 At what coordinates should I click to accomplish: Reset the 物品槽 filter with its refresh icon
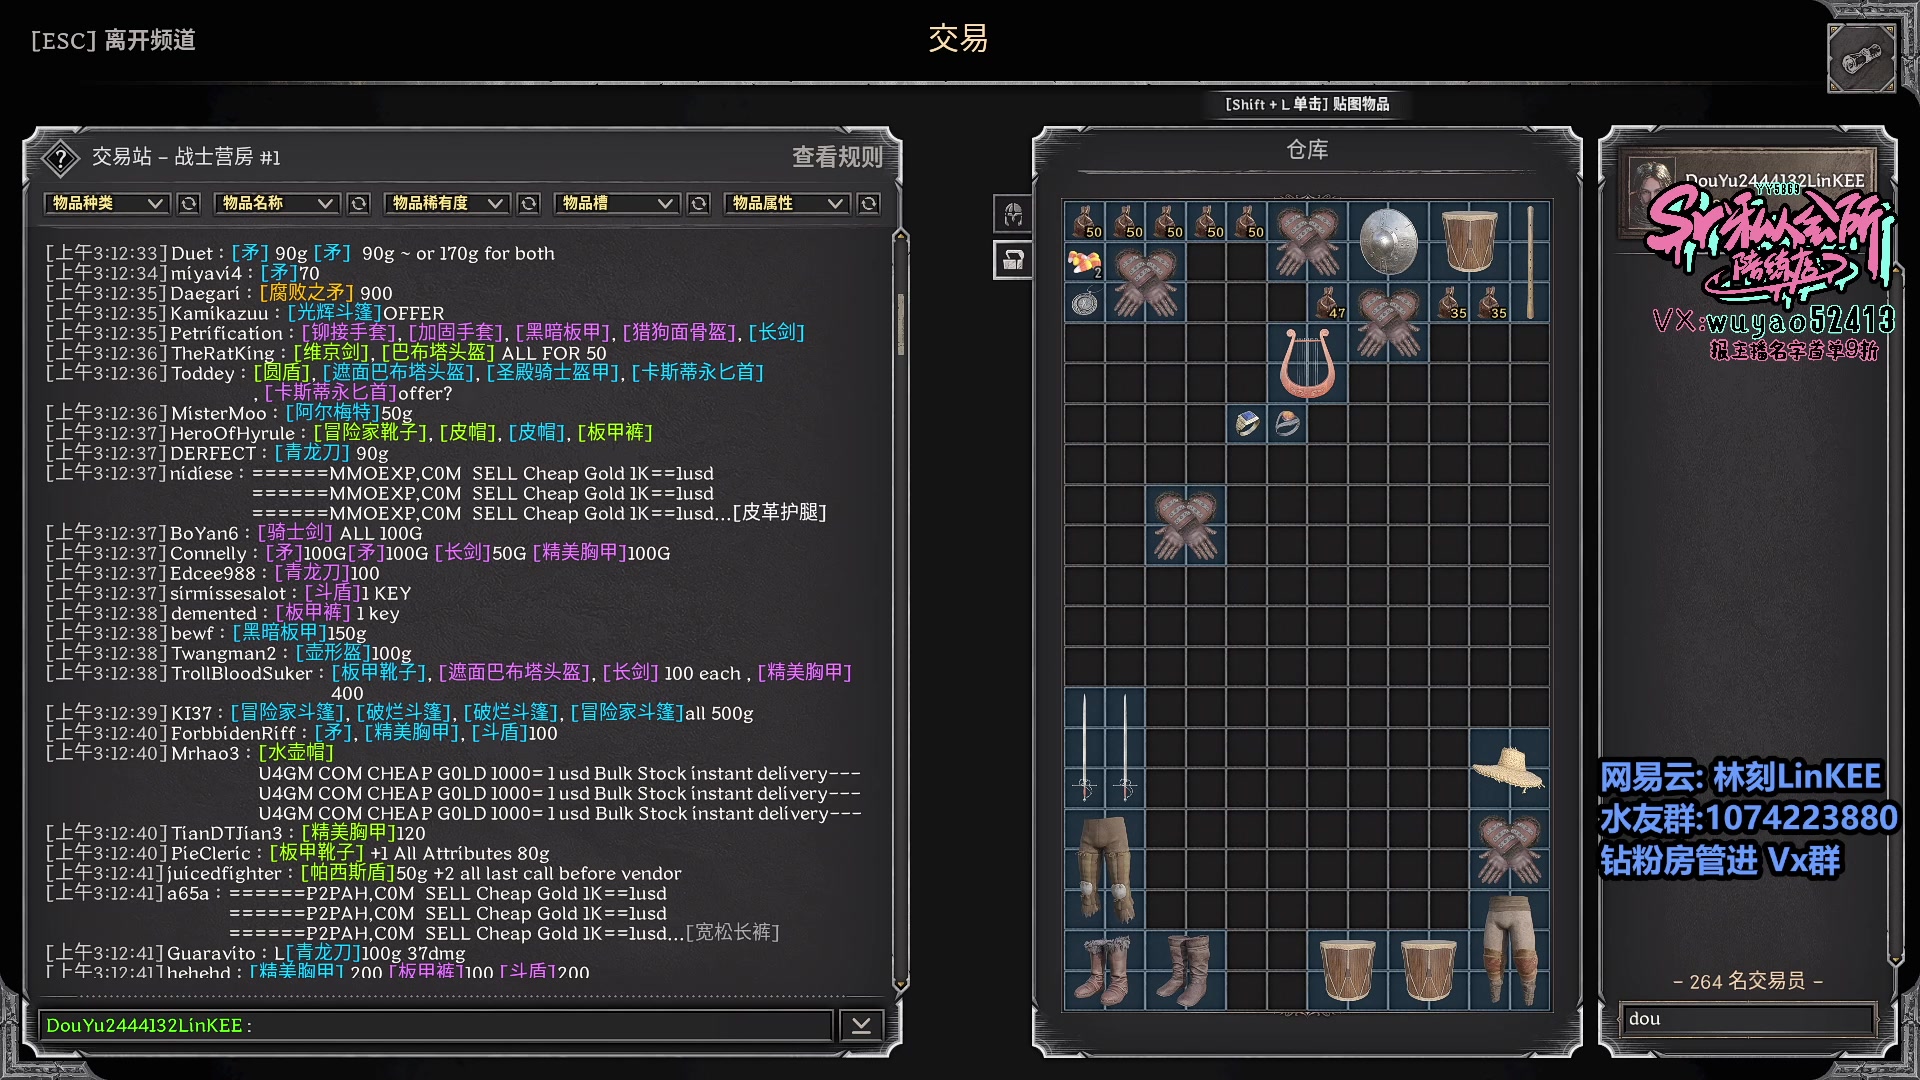699,203
